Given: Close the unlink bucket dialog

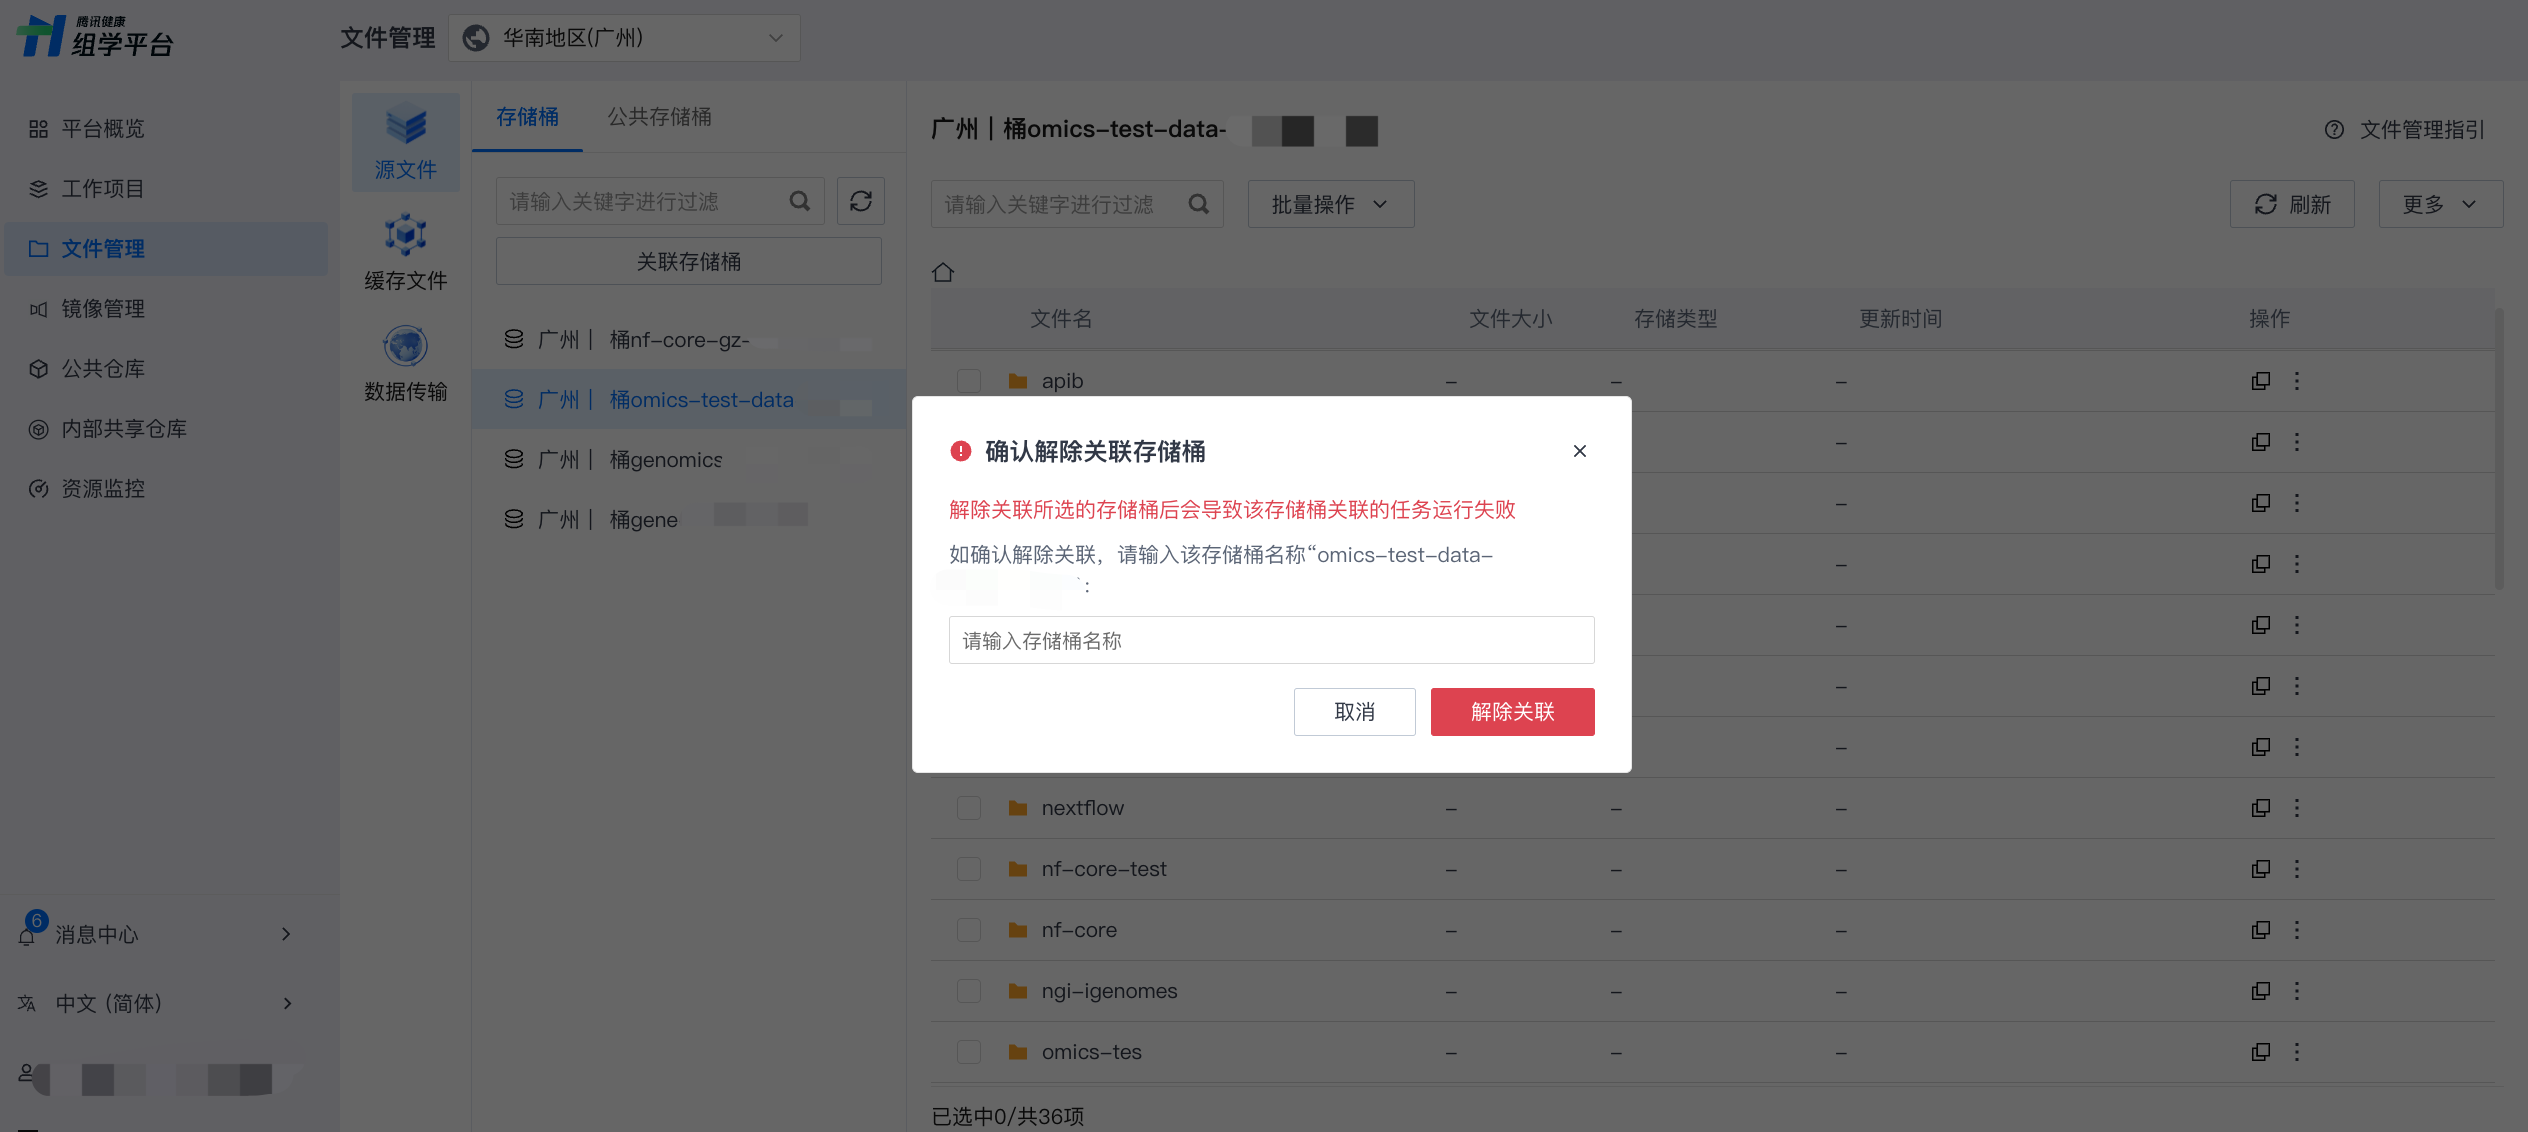Looking at the screenshot, I should pos(1579,451).
